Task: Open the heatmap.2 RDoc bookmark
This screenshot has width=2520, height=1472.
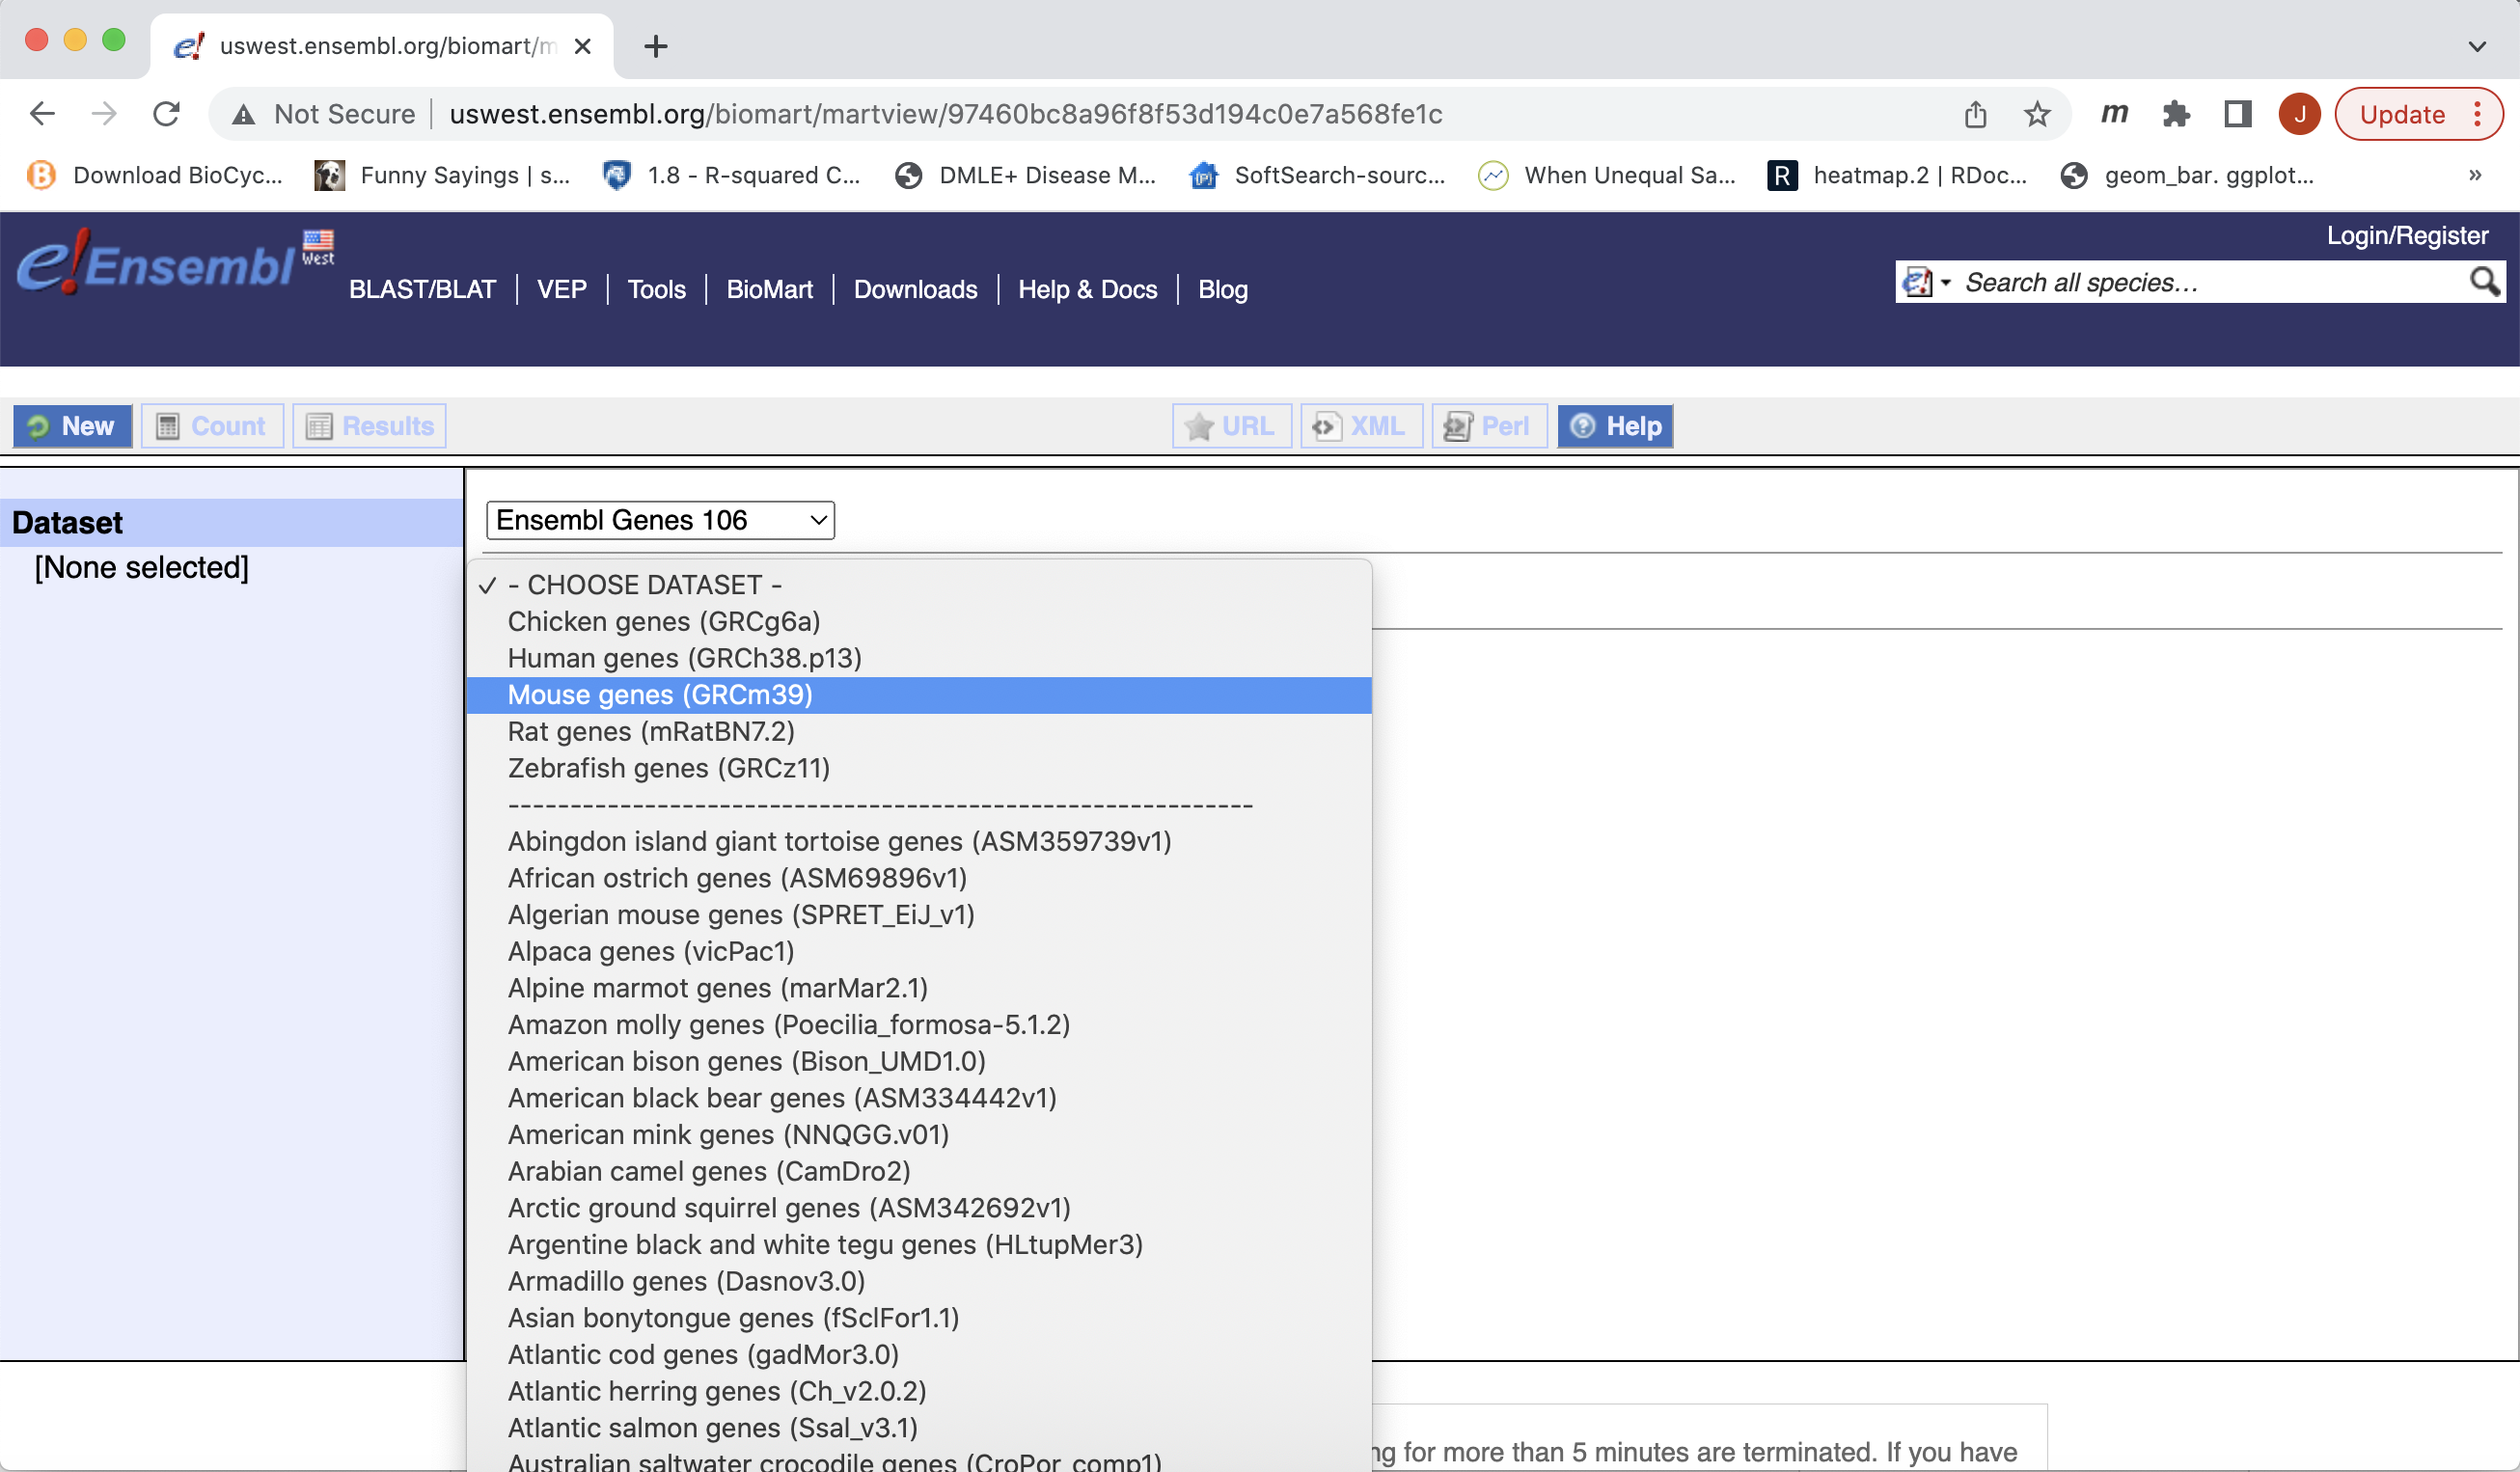Action: pyautogui.click(x=1897, y=175)
